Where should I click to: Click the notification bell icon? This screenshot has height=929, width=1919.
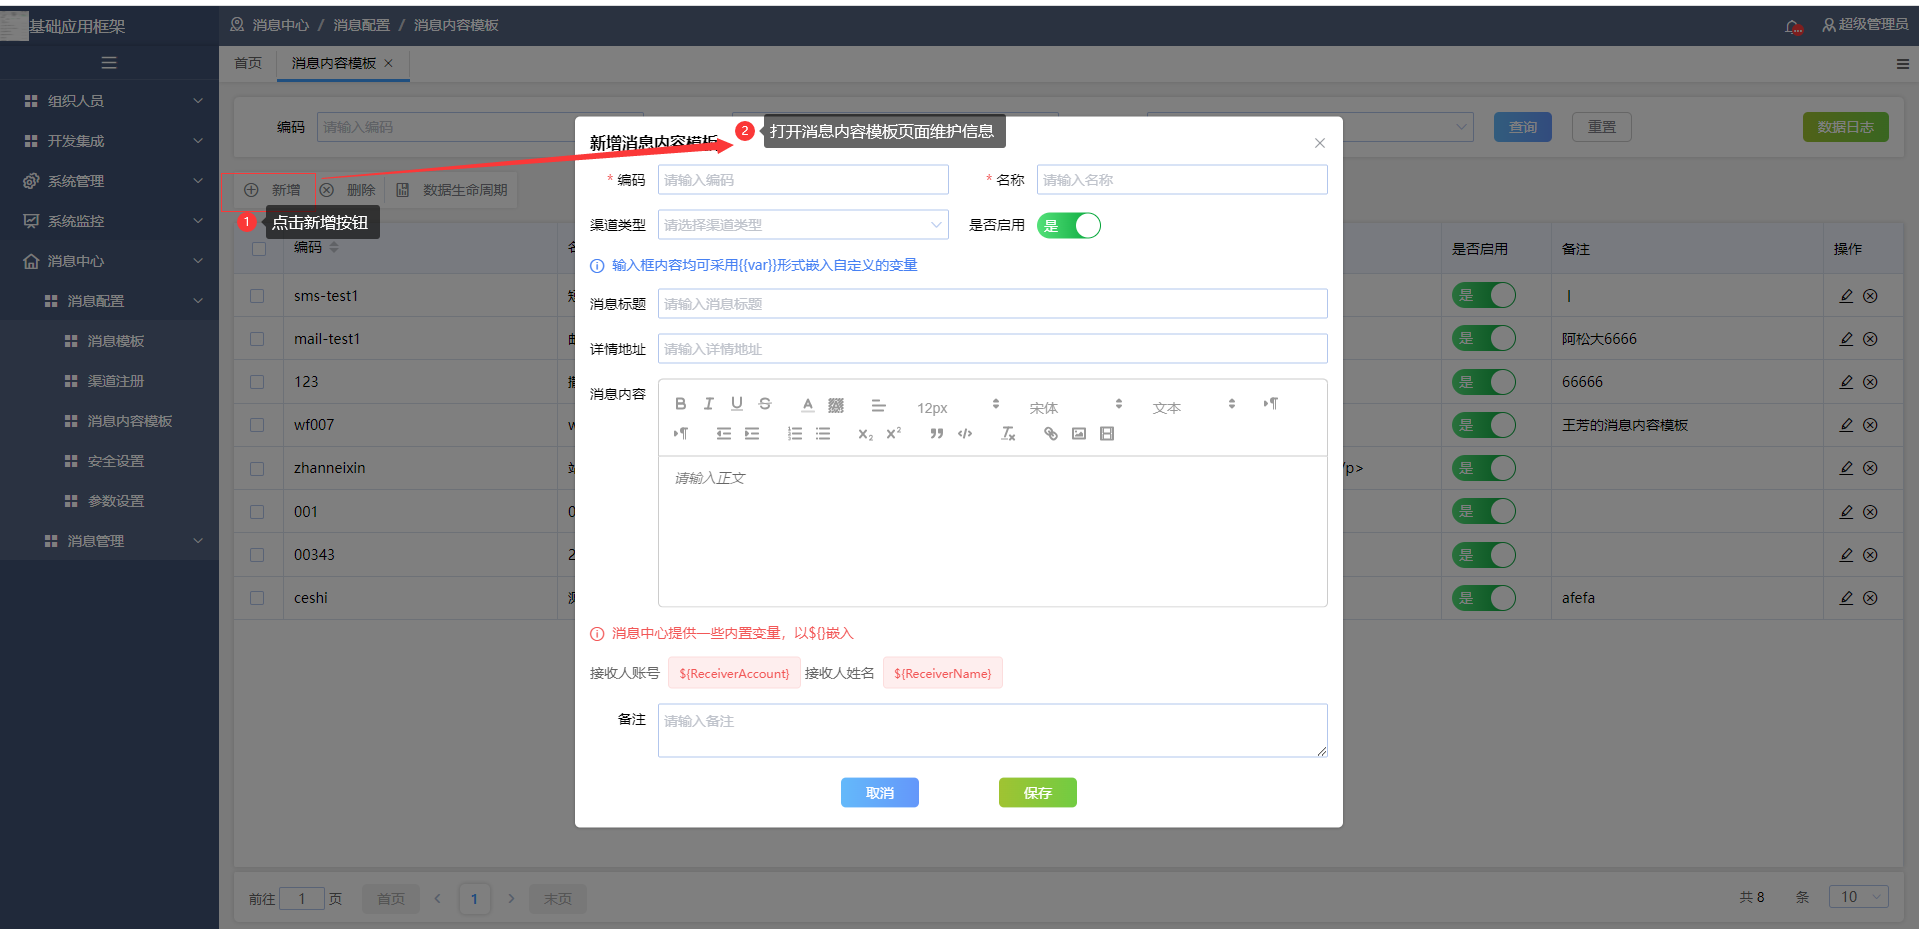pyautogui.click(x=1794, y=26)
